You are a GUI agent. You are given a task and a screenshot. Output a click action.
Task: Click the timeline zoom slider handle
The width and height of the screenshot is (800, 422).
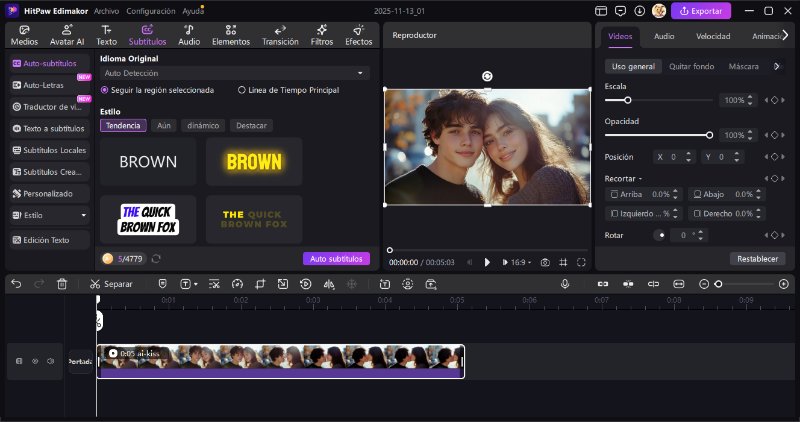[x=718, y=284]
